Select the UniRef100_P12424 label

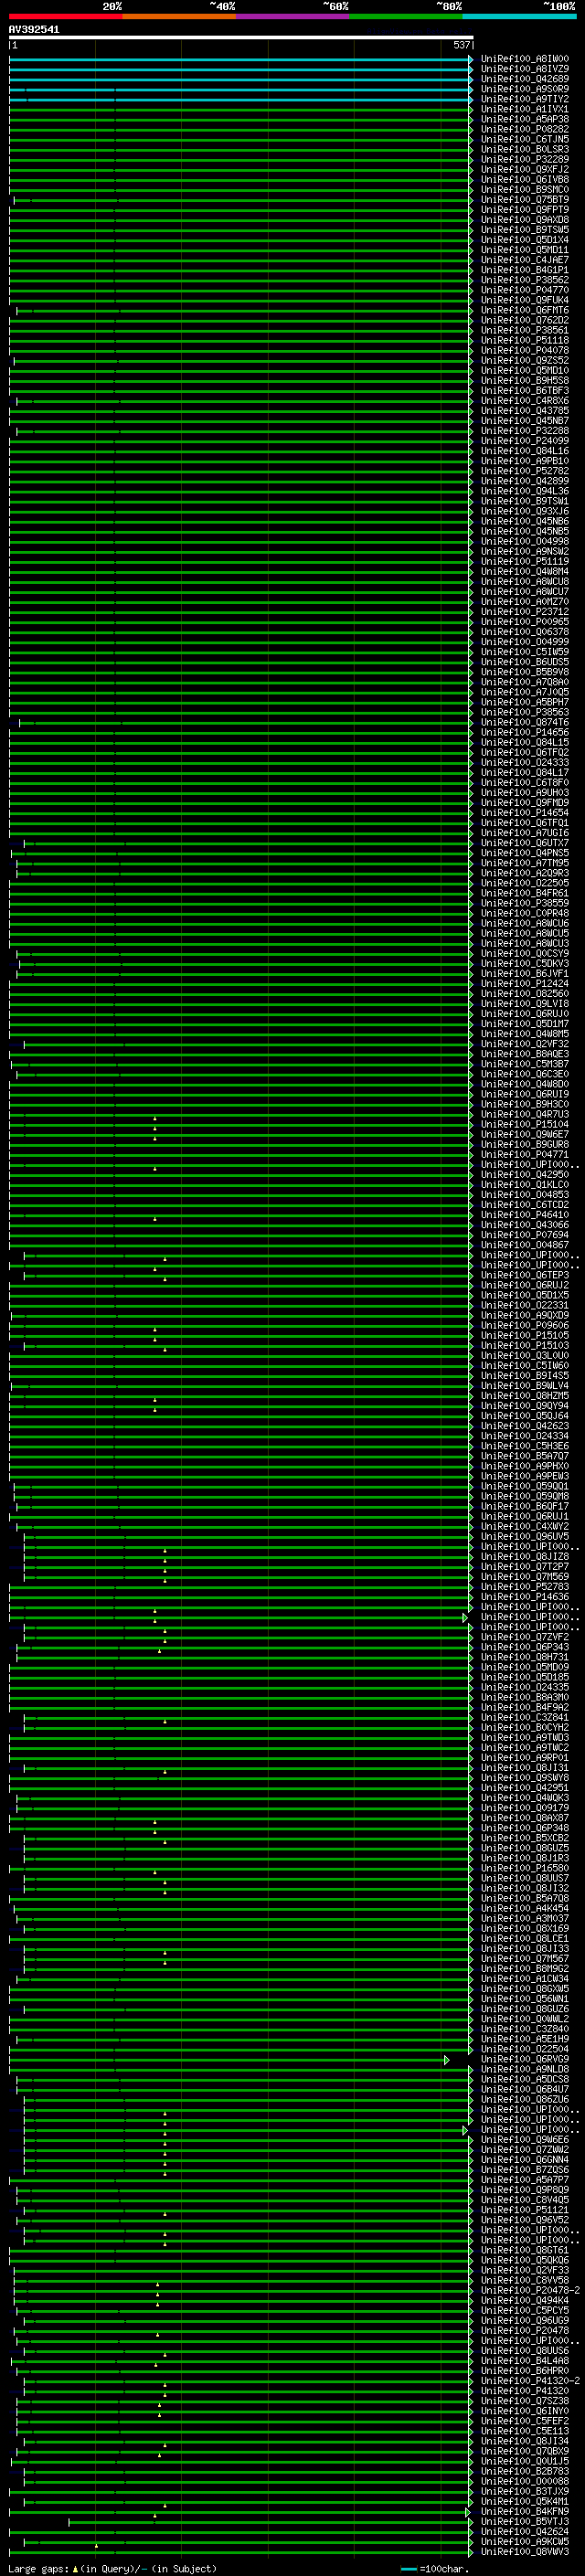[525, 984]
